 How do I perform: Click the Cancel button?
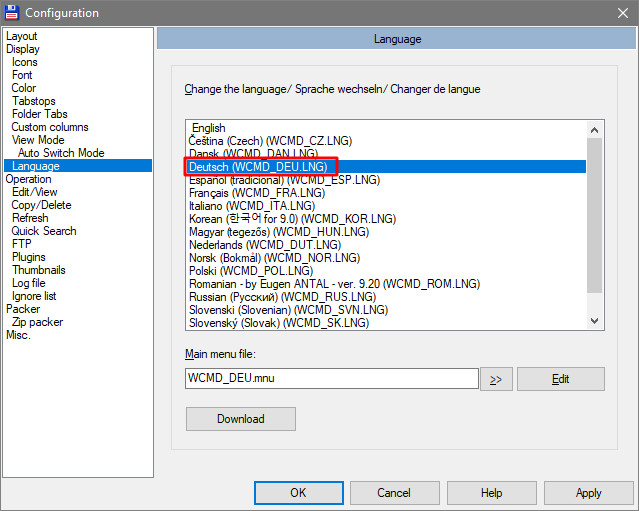pyautogui.click(x=394, y=493)
